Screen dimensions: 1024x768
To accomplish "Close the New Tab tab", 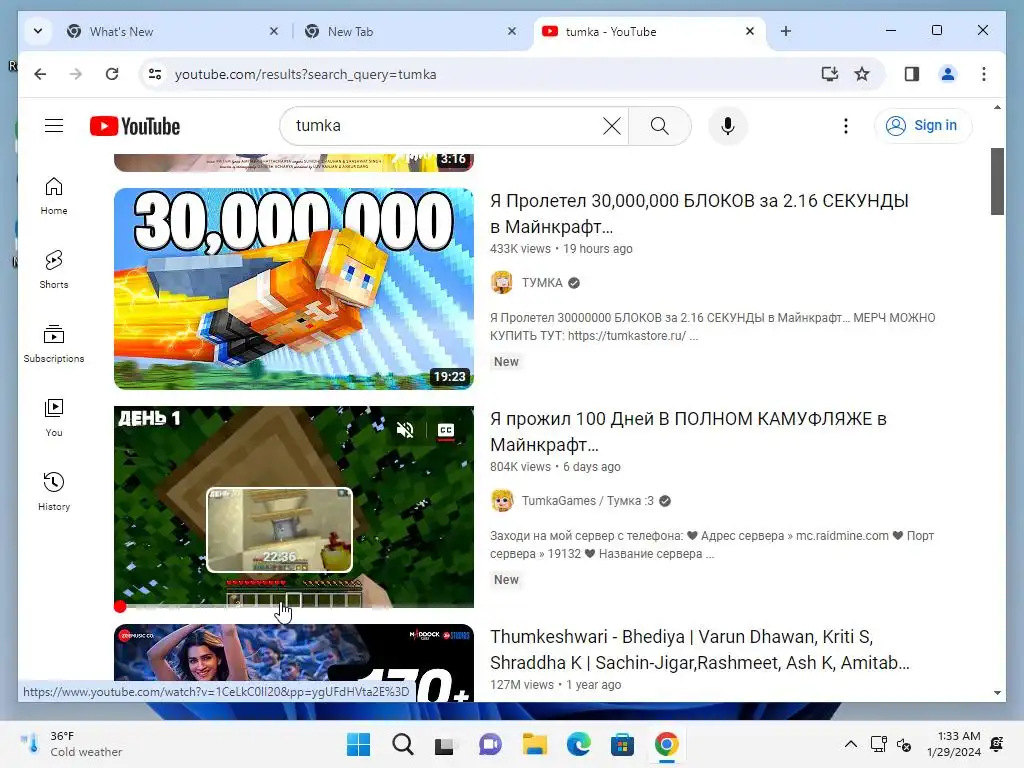I will (512, 31).
